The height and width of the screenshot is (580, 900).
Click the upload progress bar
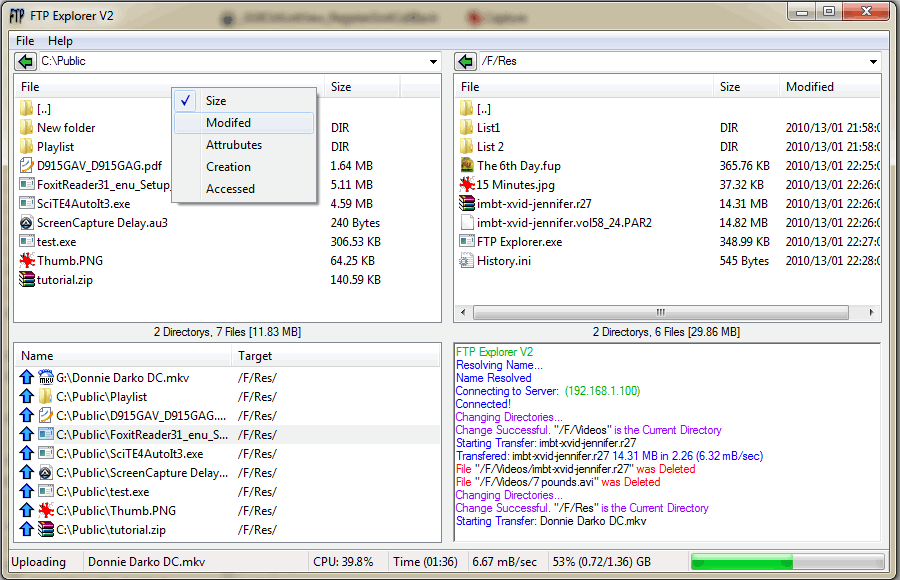(788, 562)
